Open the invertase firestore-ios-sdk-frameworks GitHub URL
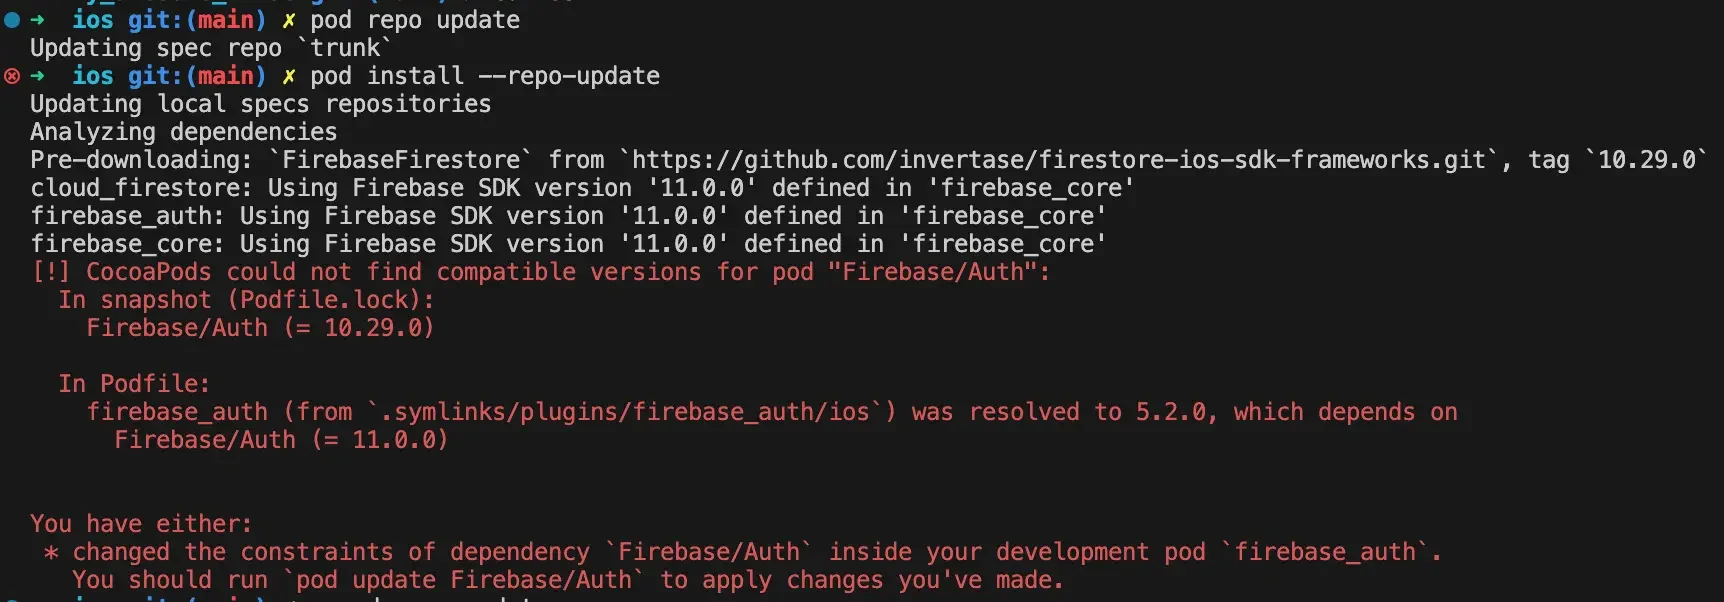This screenshot has height=602, width=1724. coord(1058,160)
